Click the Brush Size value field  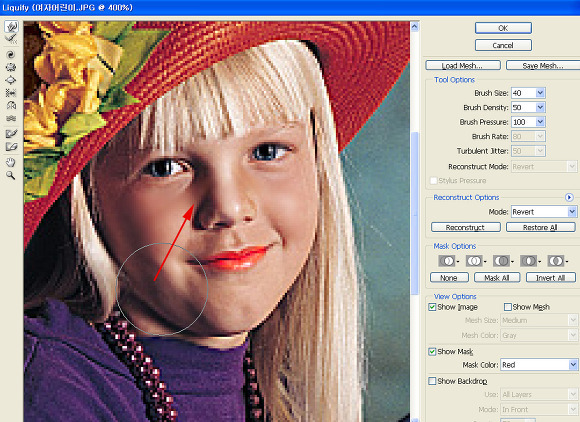[x=524, y=93]
